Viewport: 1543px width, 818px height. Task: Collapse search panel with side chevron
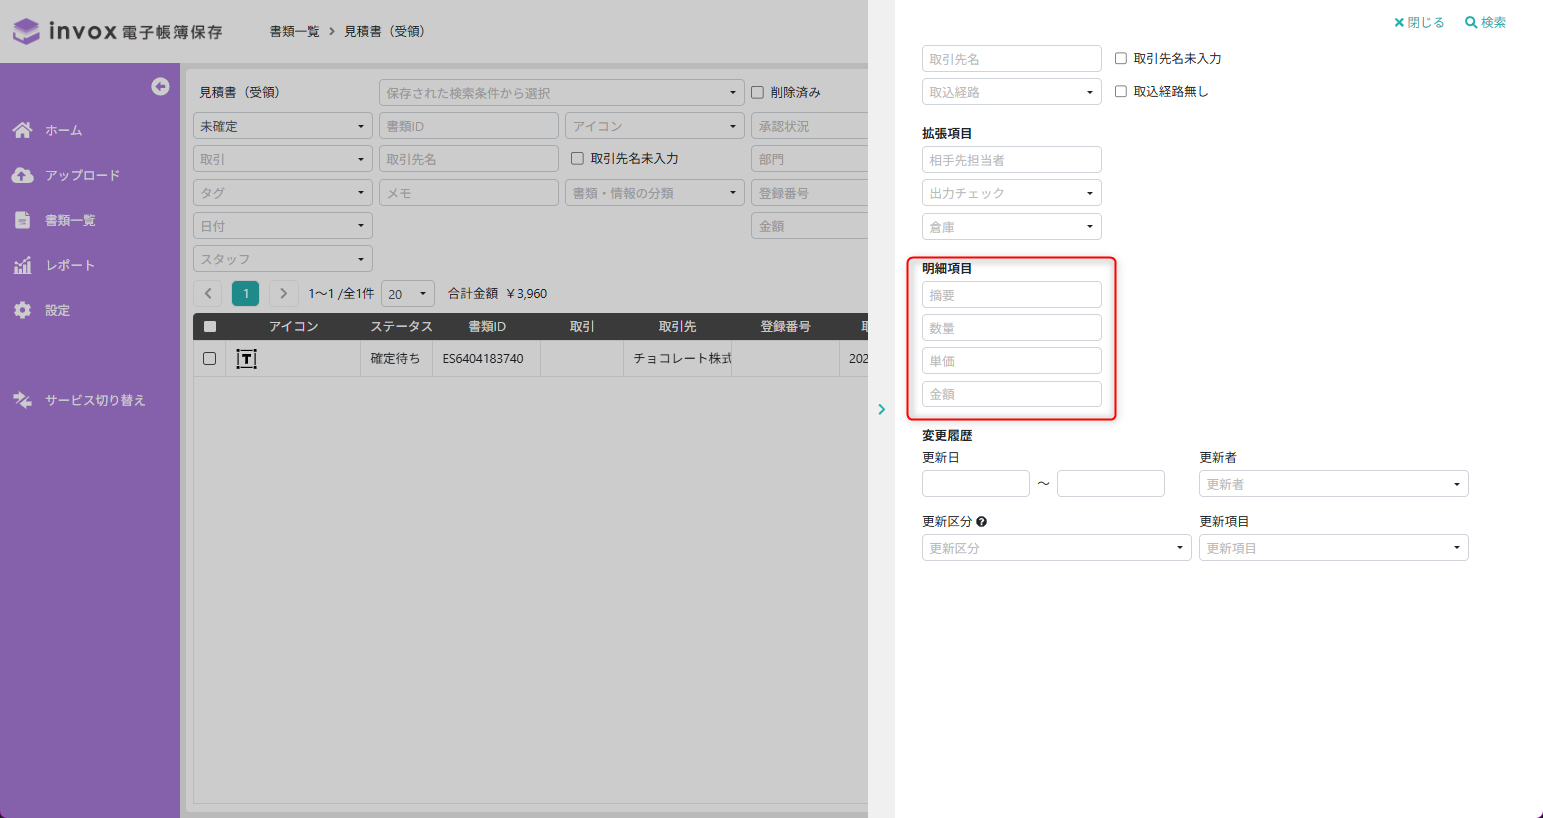[x=881, y=409]
